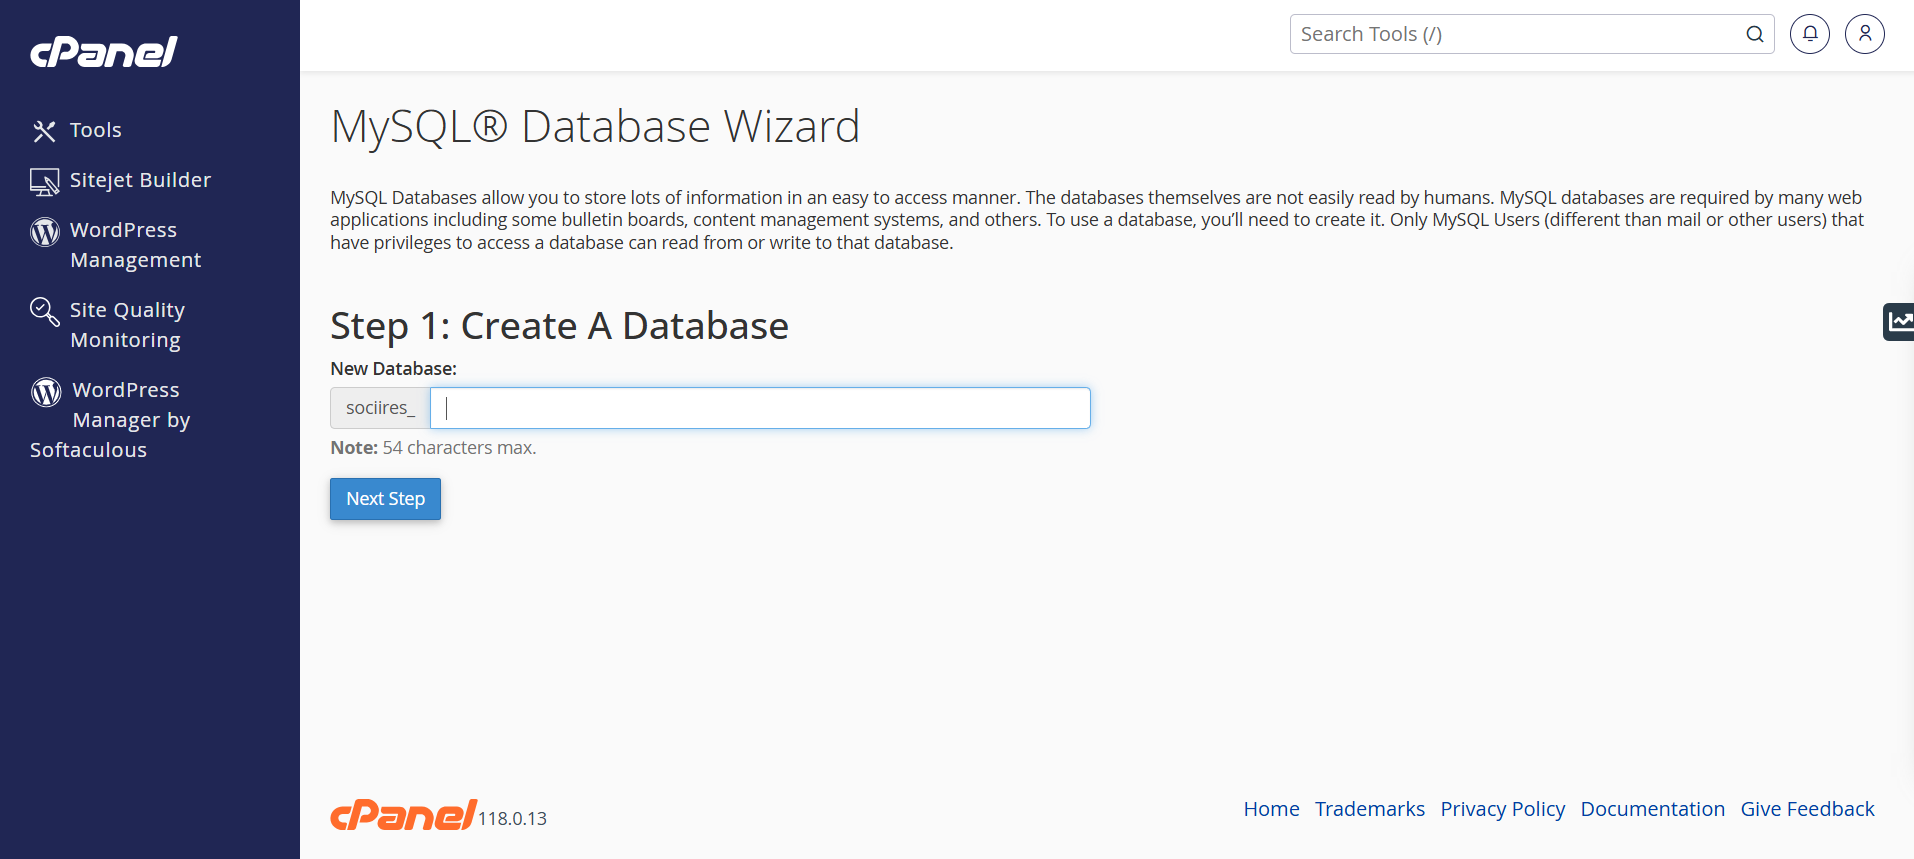Image resolution: width=1914 pixels, height=859 pixels.
Task: Click the New Database: field label
Action: (x=393, y=369)
